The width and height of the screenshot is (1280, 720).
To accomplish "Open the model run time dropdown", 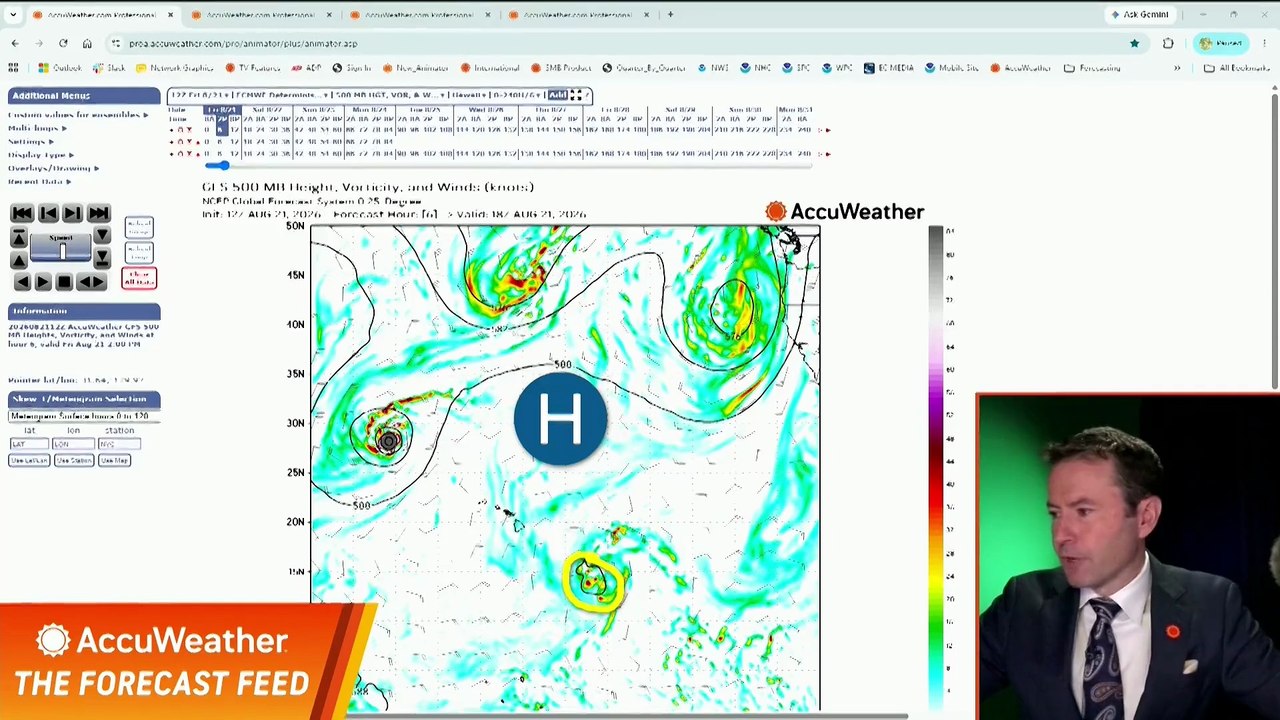I will point(199,95).
